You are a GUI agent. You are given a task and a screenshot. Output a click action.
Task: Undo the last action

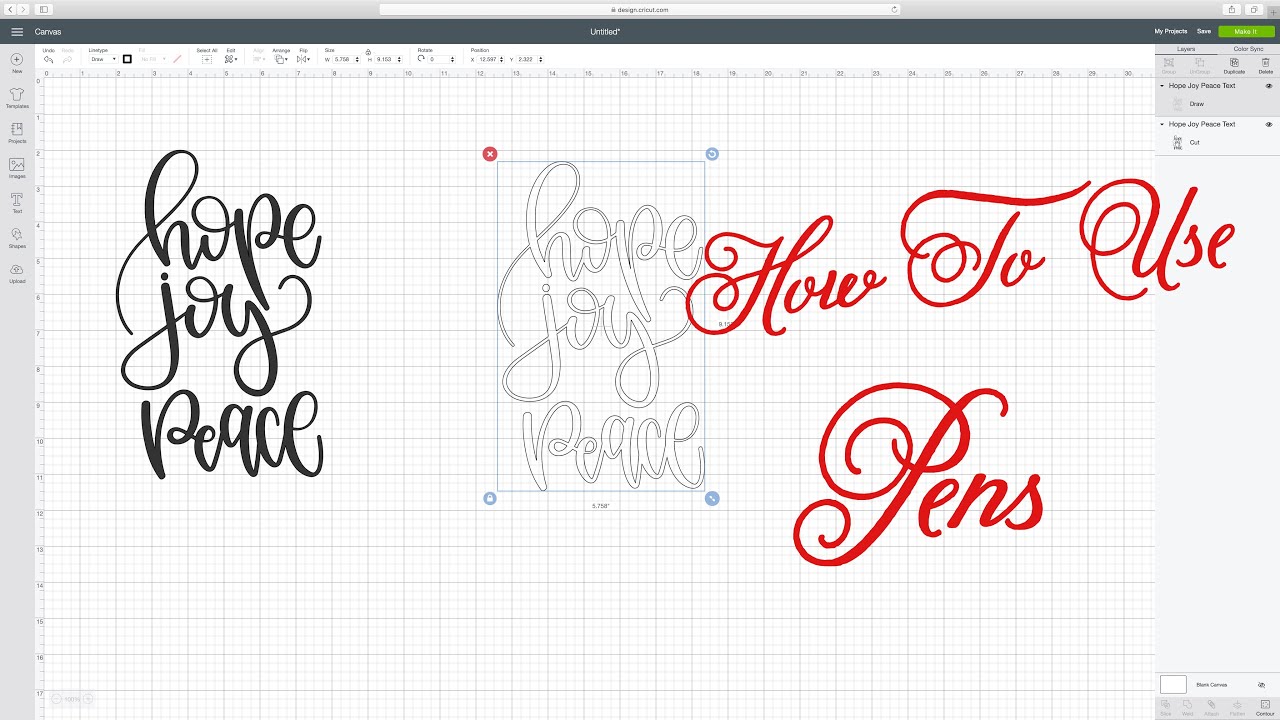click(48, 59)
